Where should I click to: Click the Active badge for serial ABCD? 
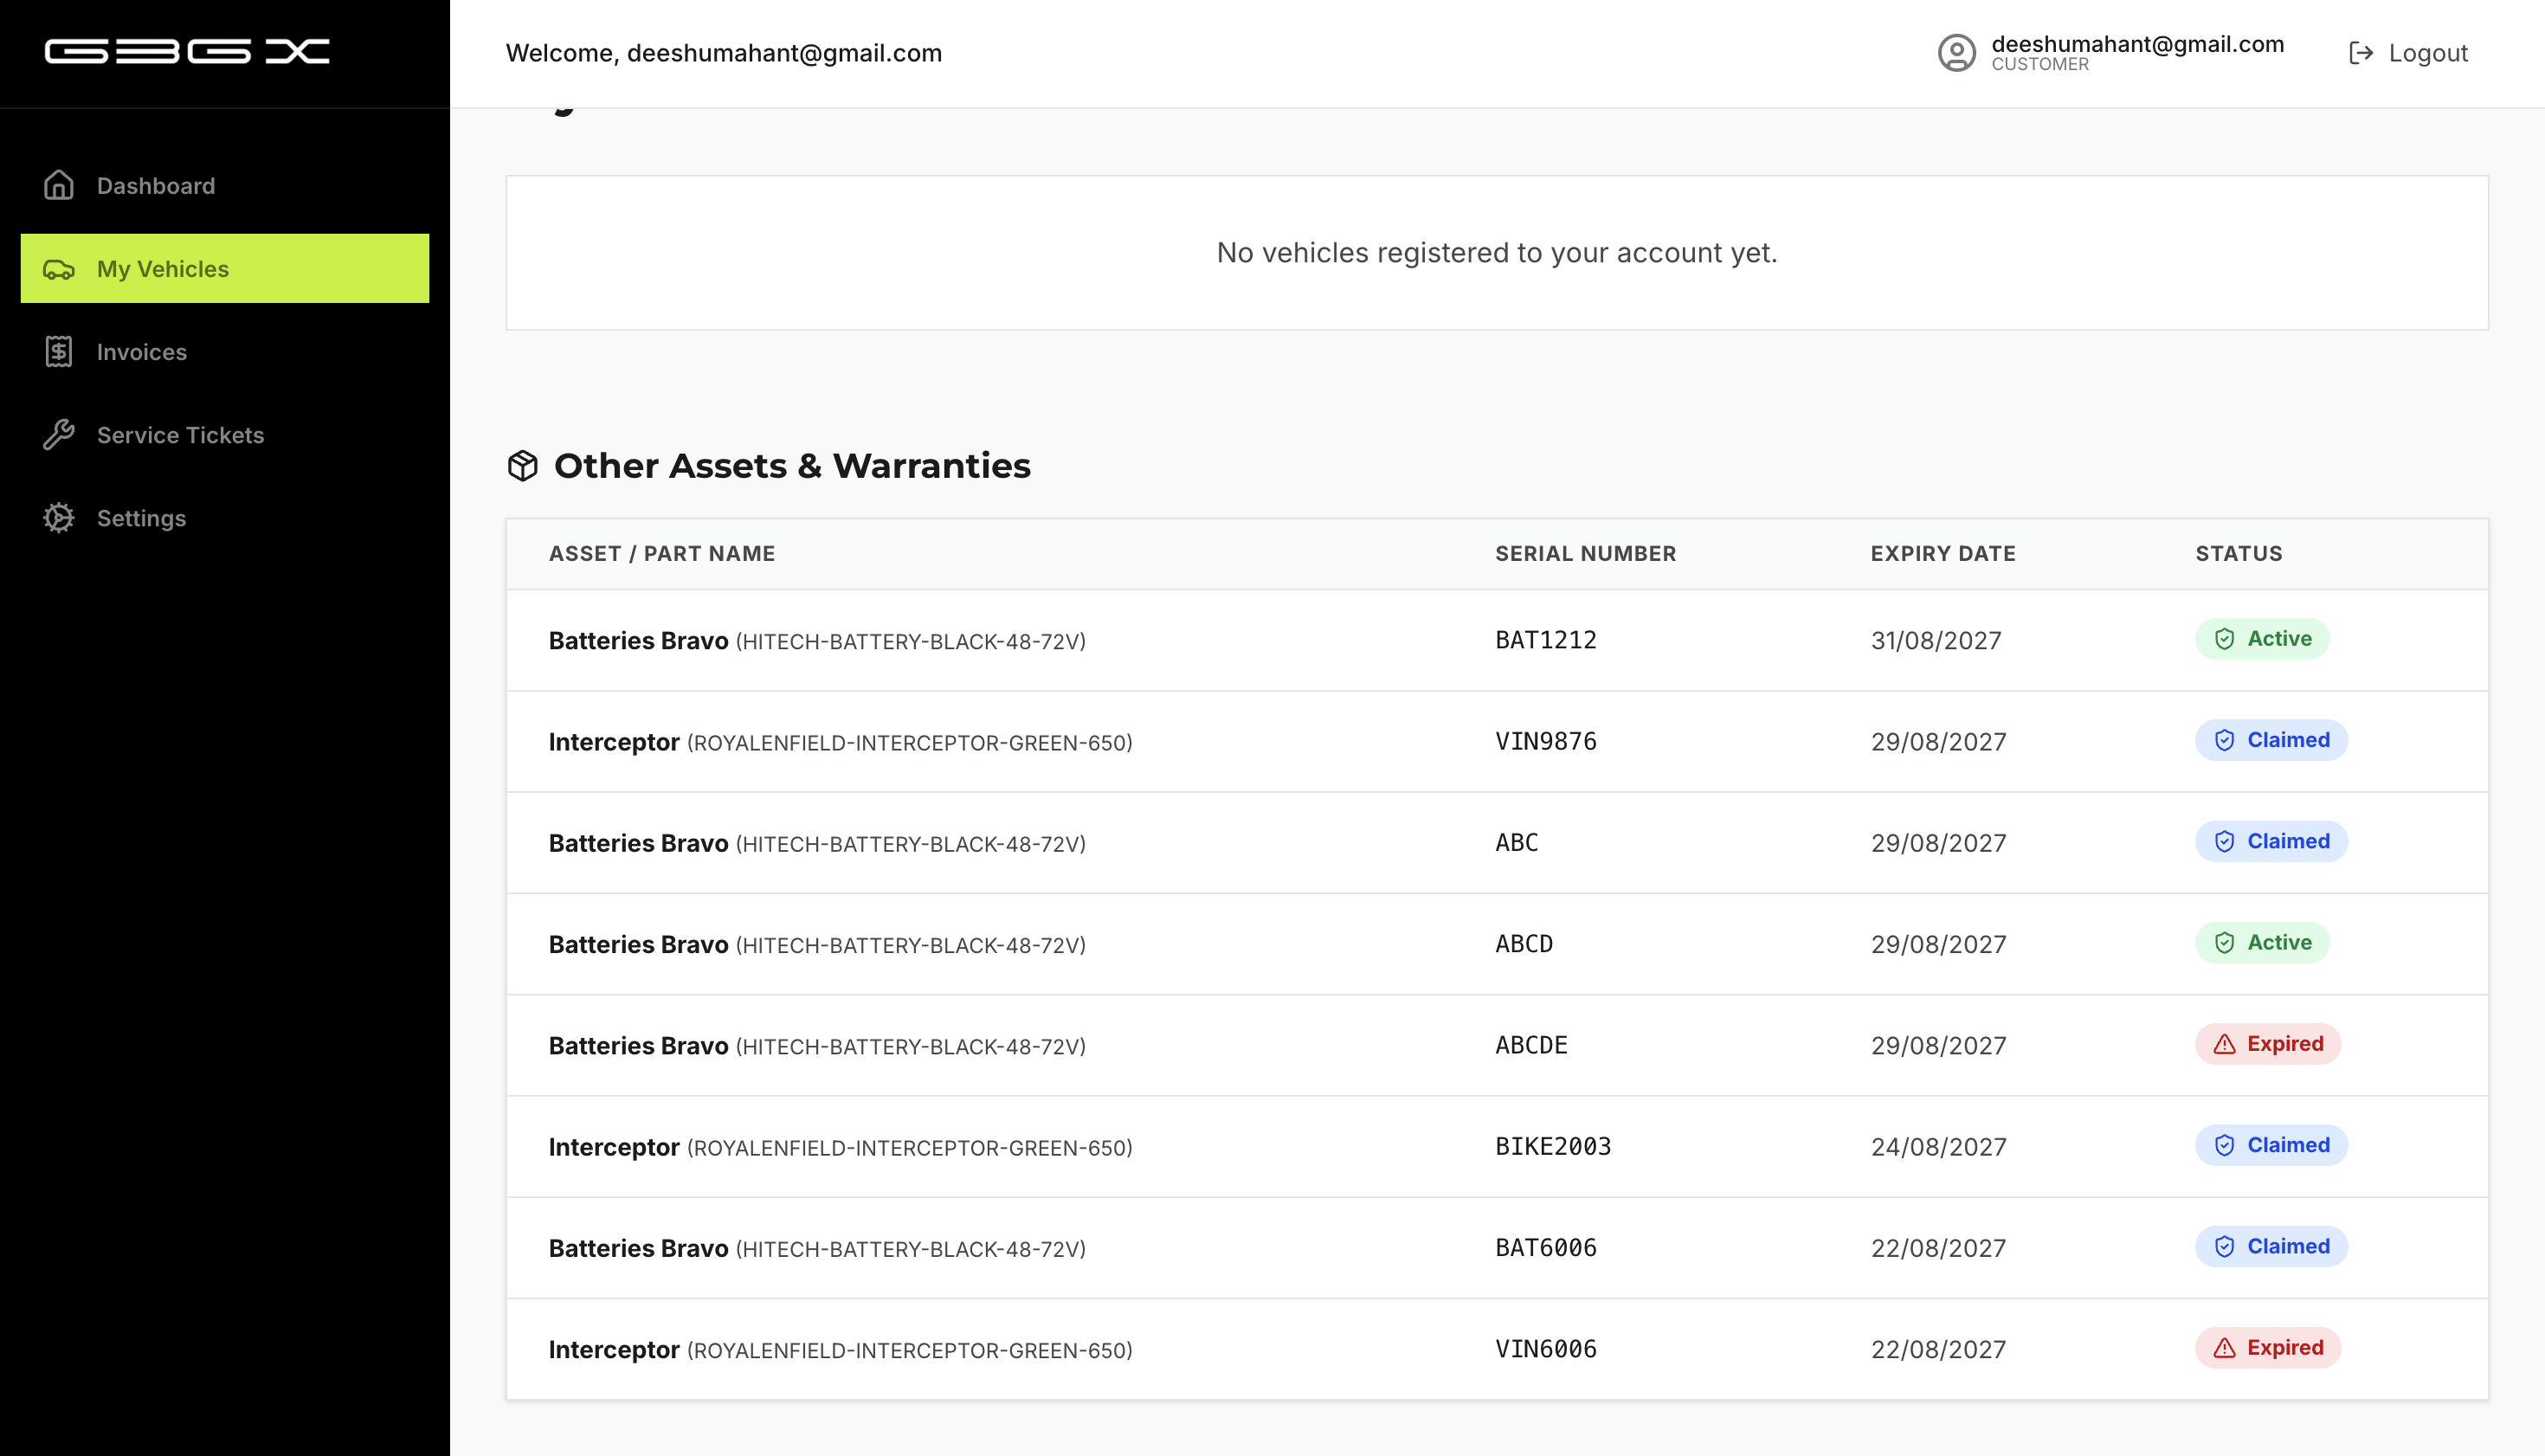pos(2262,943)
